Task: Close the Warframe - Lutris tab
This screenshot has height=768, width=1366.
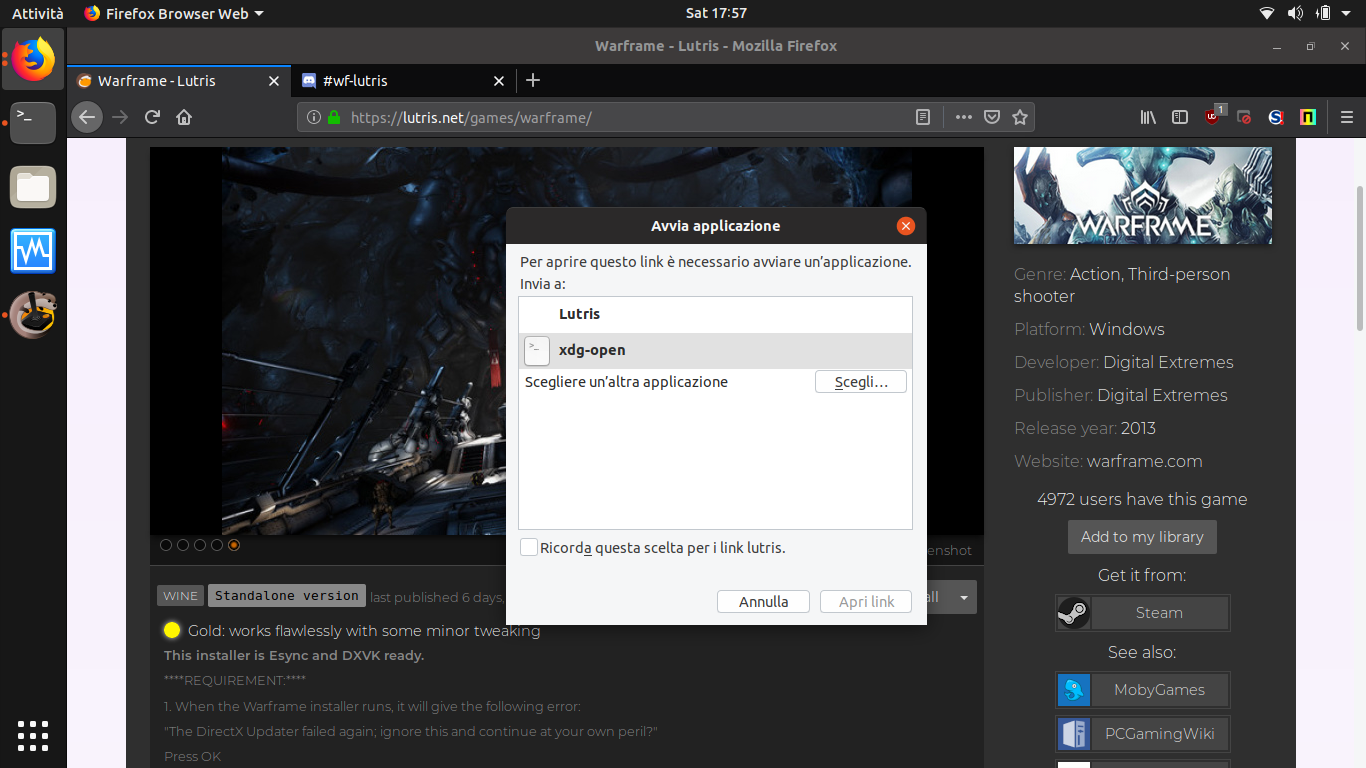Action: (x=274, y=81)
